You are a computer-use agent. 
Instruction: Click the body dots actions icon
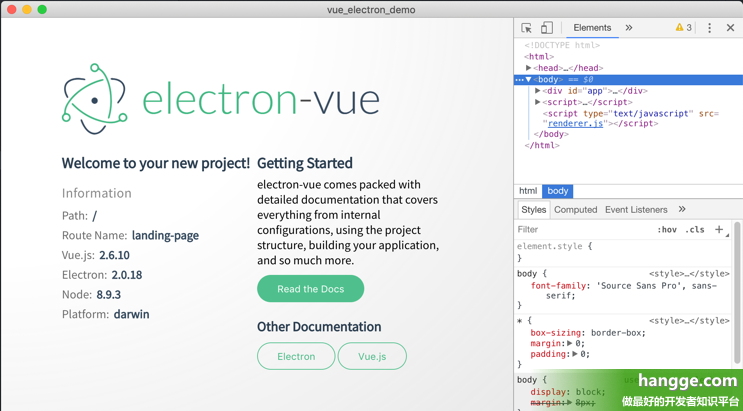click(519, 80)
